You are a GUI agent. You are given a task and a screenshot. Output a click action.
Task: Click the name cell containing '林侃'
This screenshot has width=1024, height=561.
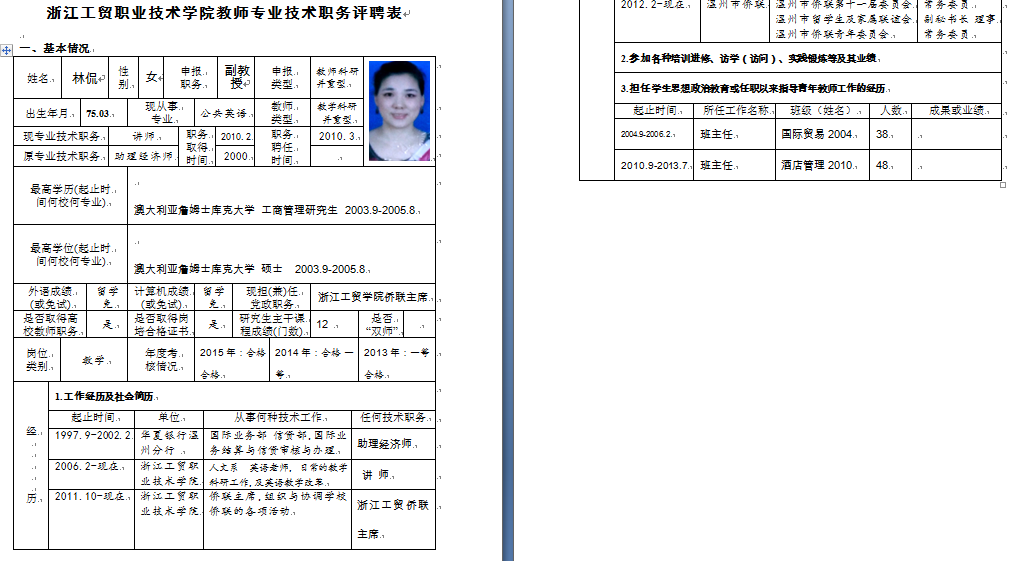tap(85, 77)
